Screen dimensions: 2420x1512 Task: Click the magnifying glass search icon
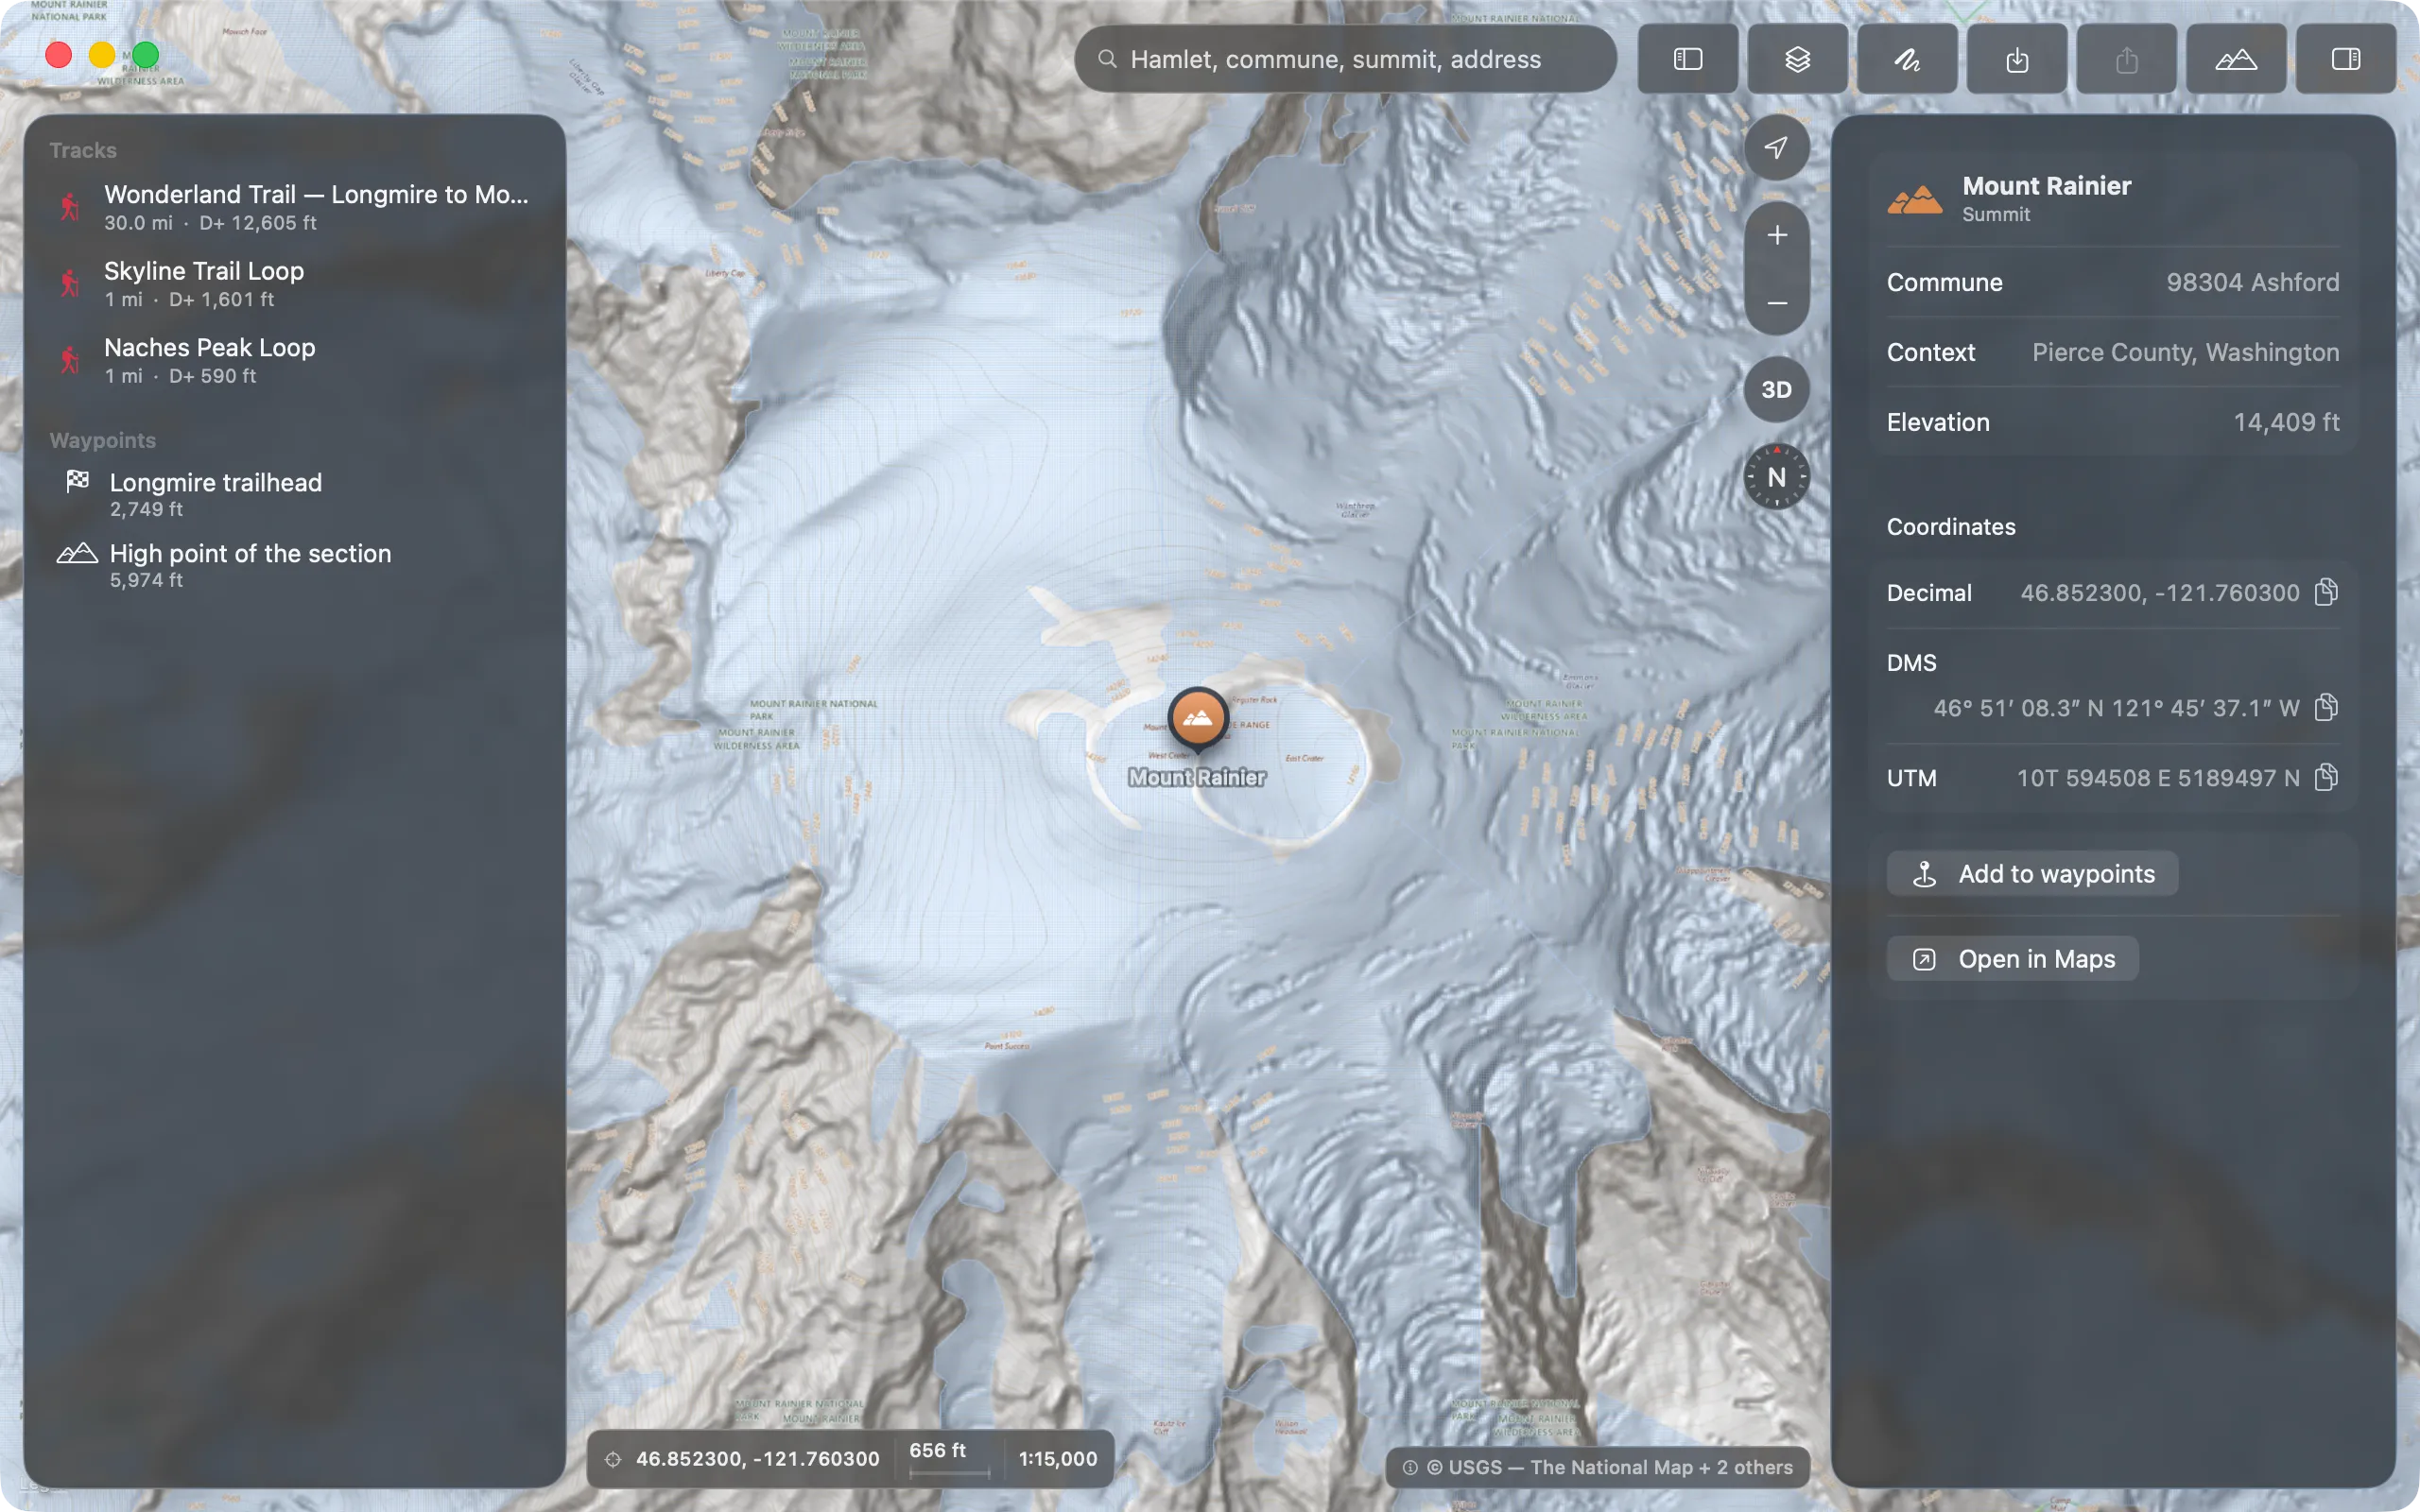coord(1107,59)
